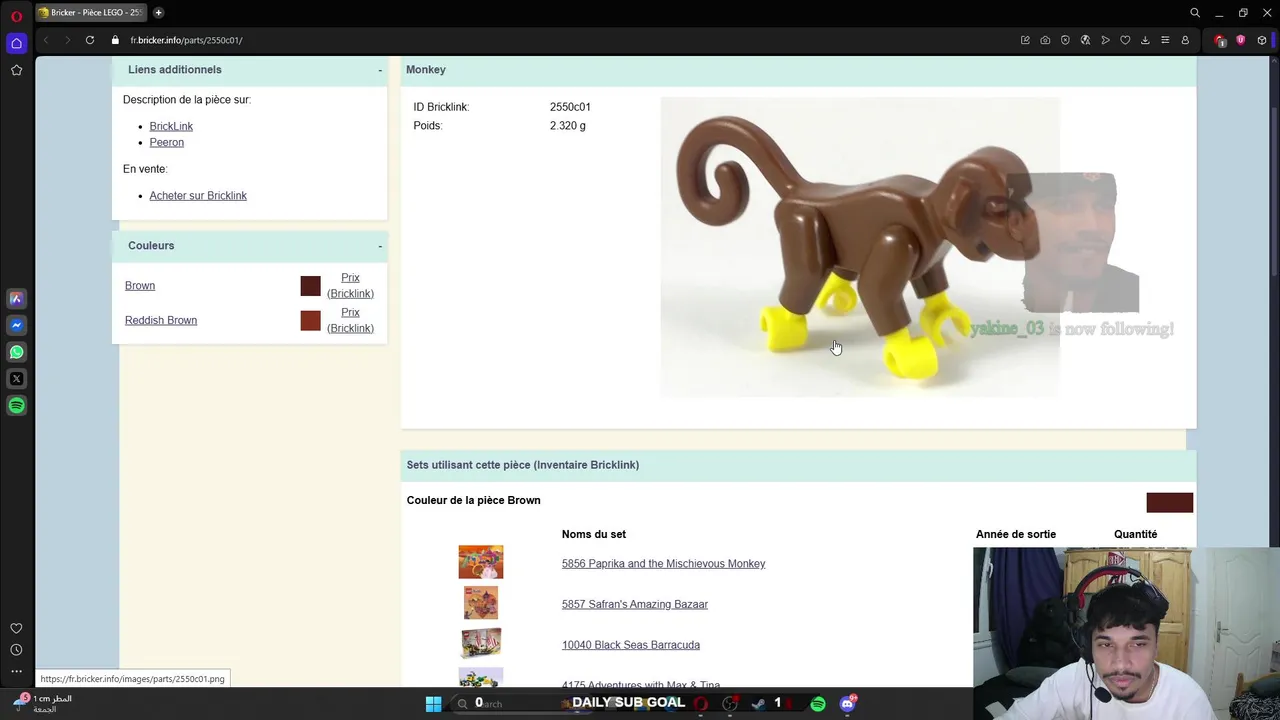Collapse the Liens additionnels panel

[x=380, y=70]
